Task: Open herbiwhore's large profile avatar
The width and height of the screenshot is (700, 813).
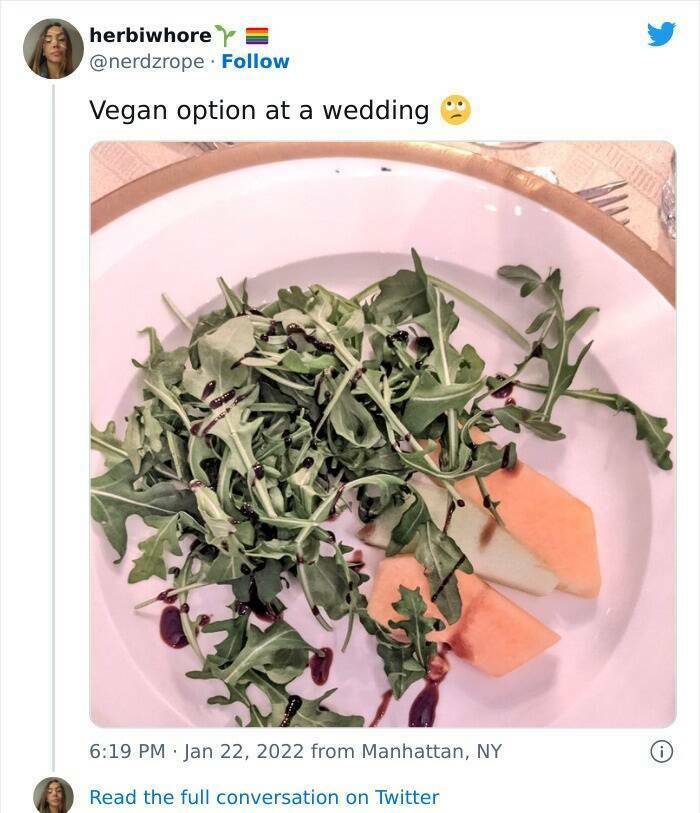Action: (53, 48)
